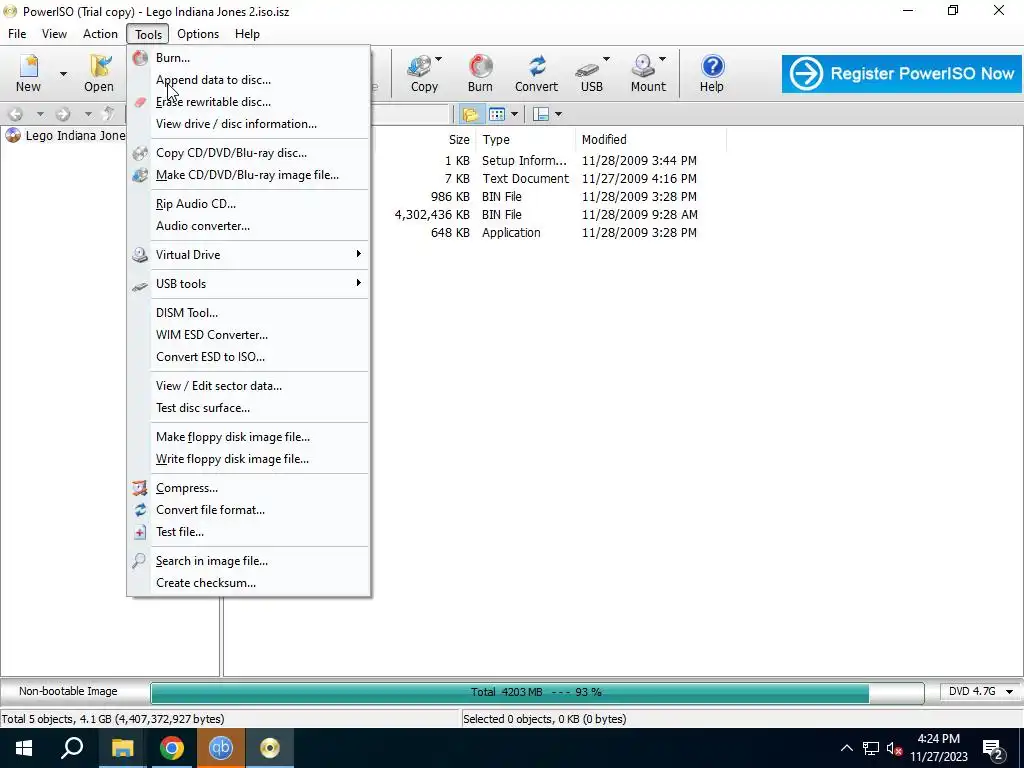Click the folder view icon in navigation bar

[x=470, y=114]
